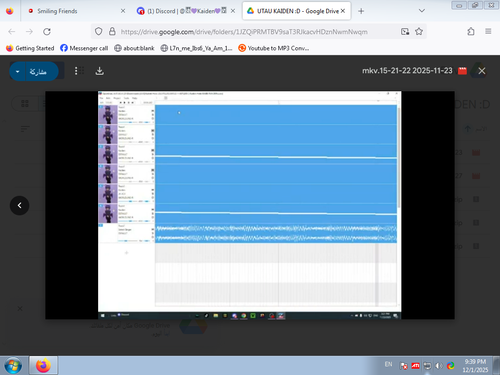This screenshot has height=375, width=500.
Task: Go back to previous page
Action: coord(12,32)
